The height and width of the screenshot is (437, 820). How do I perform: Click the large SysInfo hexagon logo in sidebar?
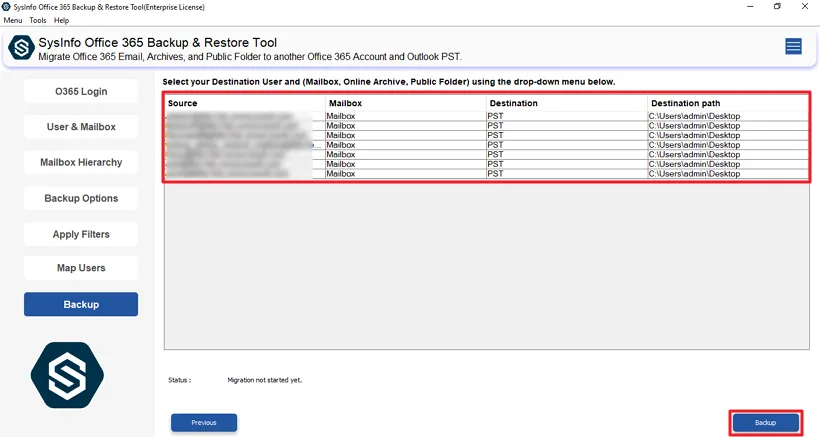click(x=67, y=375)
